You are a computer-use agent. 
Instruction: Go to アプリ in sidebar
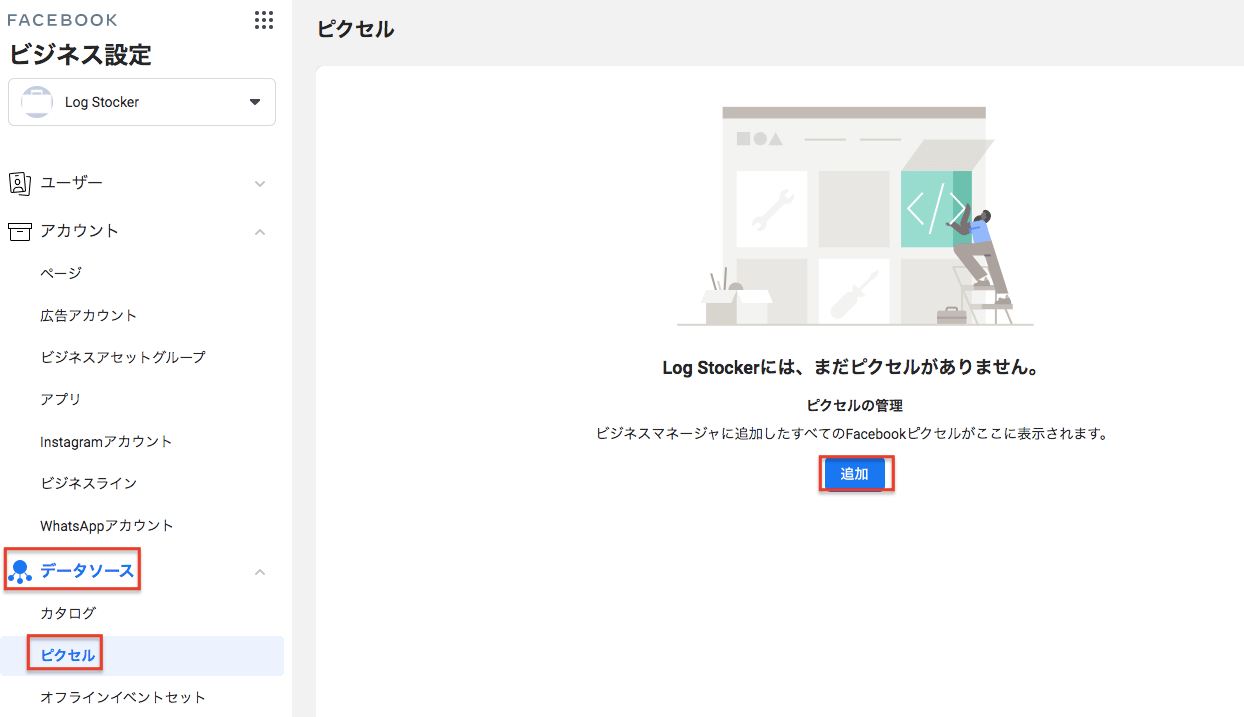pyautogui.click(x=61, y=399)
